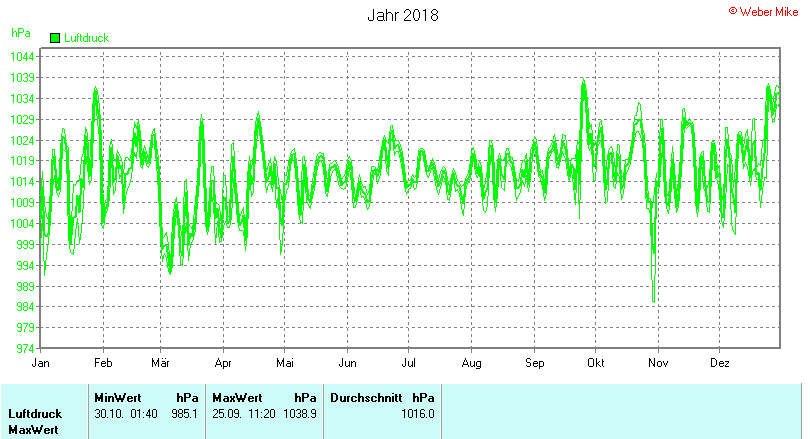Select the Feb label on the time axis
This screenshot has height=439, width=810.
102,363
